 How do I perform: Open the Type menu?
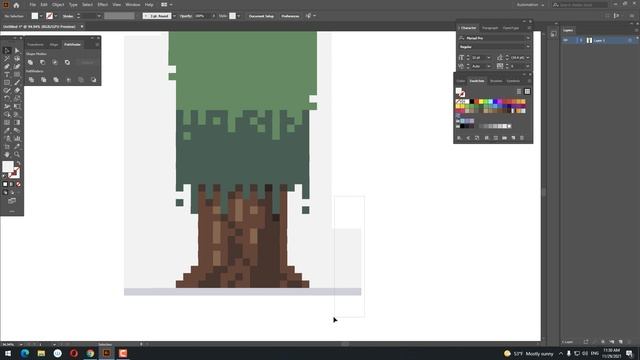point(73,4)
